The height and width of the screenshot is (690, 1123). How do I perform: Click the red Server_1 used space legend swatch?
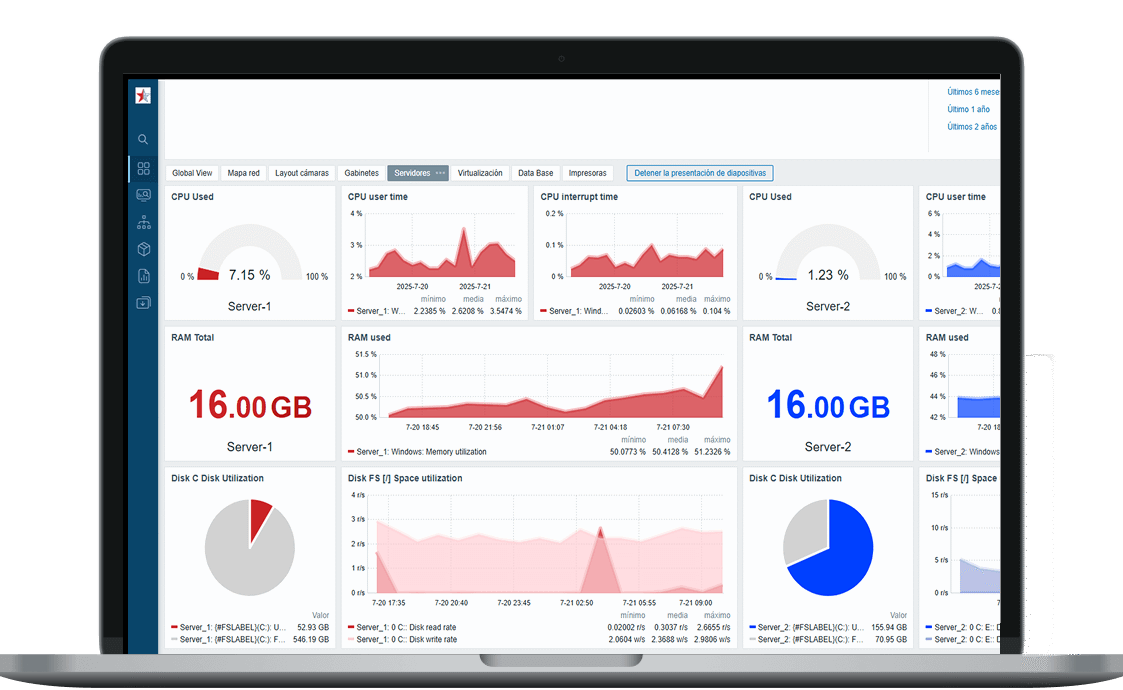[x=174, y=627]
